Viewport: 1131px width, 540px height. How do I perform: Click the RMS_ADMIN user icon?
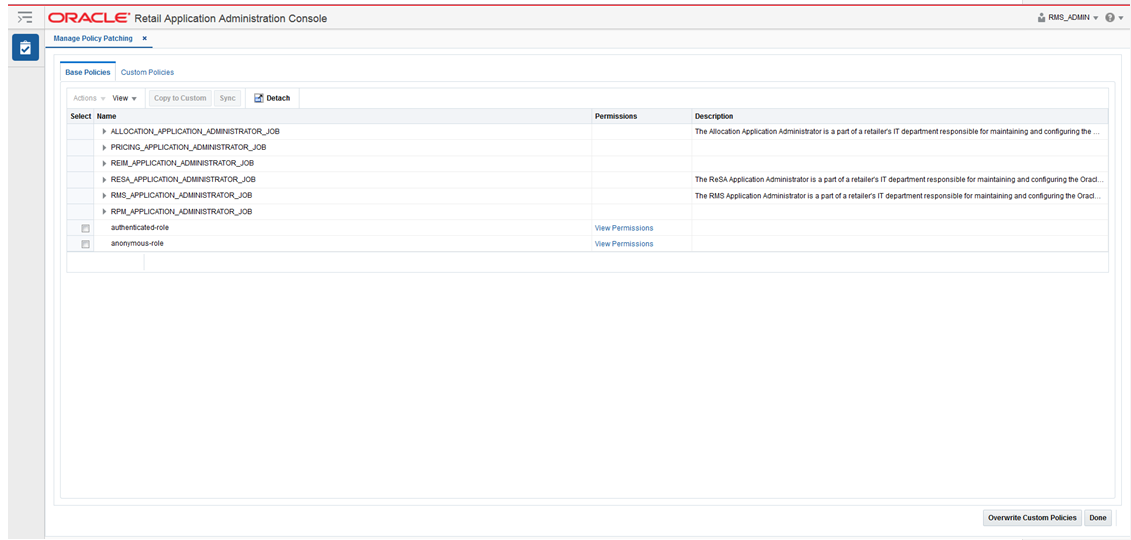coord(1041,17)
